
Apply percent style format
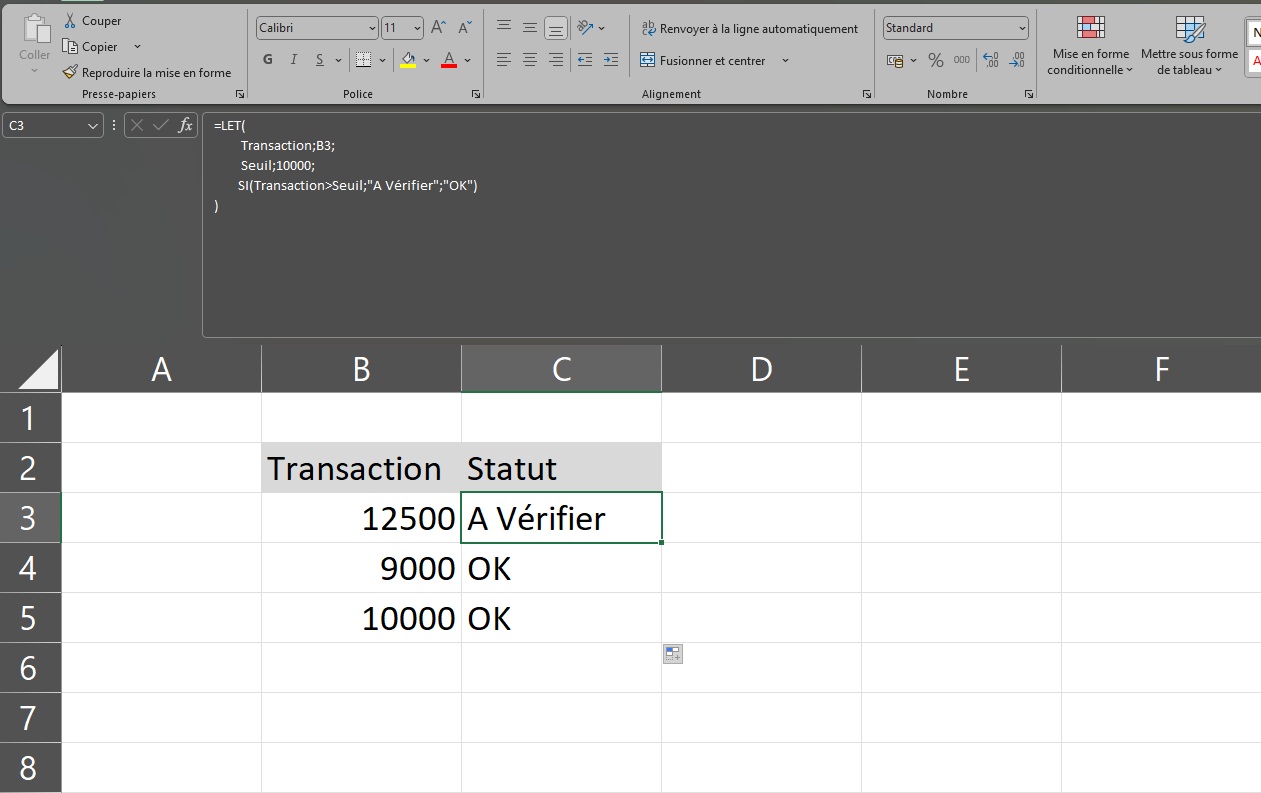pyautogui.click(x=936, y=60)
